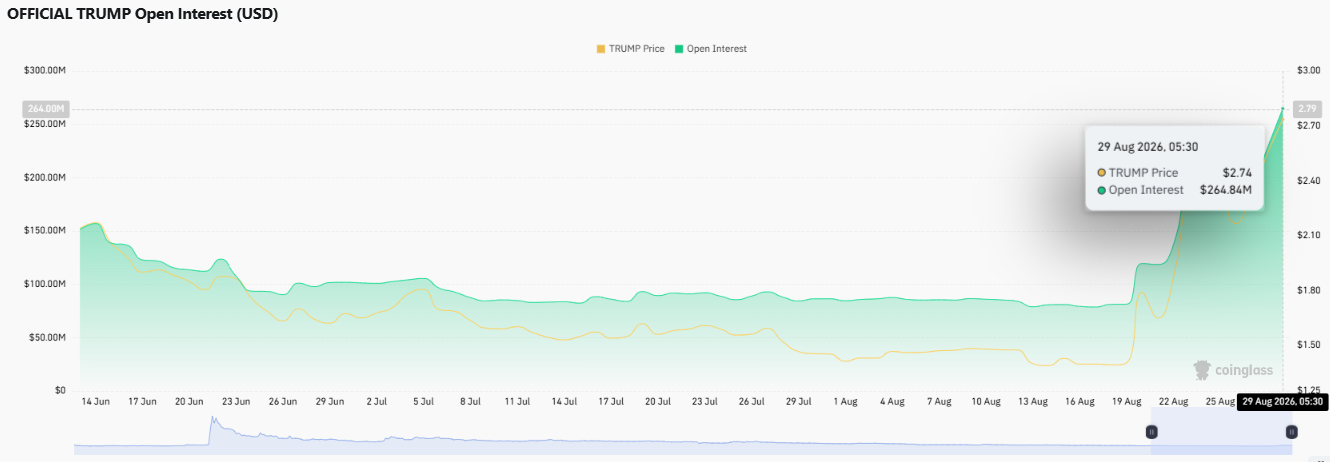Click the $100.00M left axis label
Image resolution: width=1330 pixels, height=462 pixels.
[45, 284]
